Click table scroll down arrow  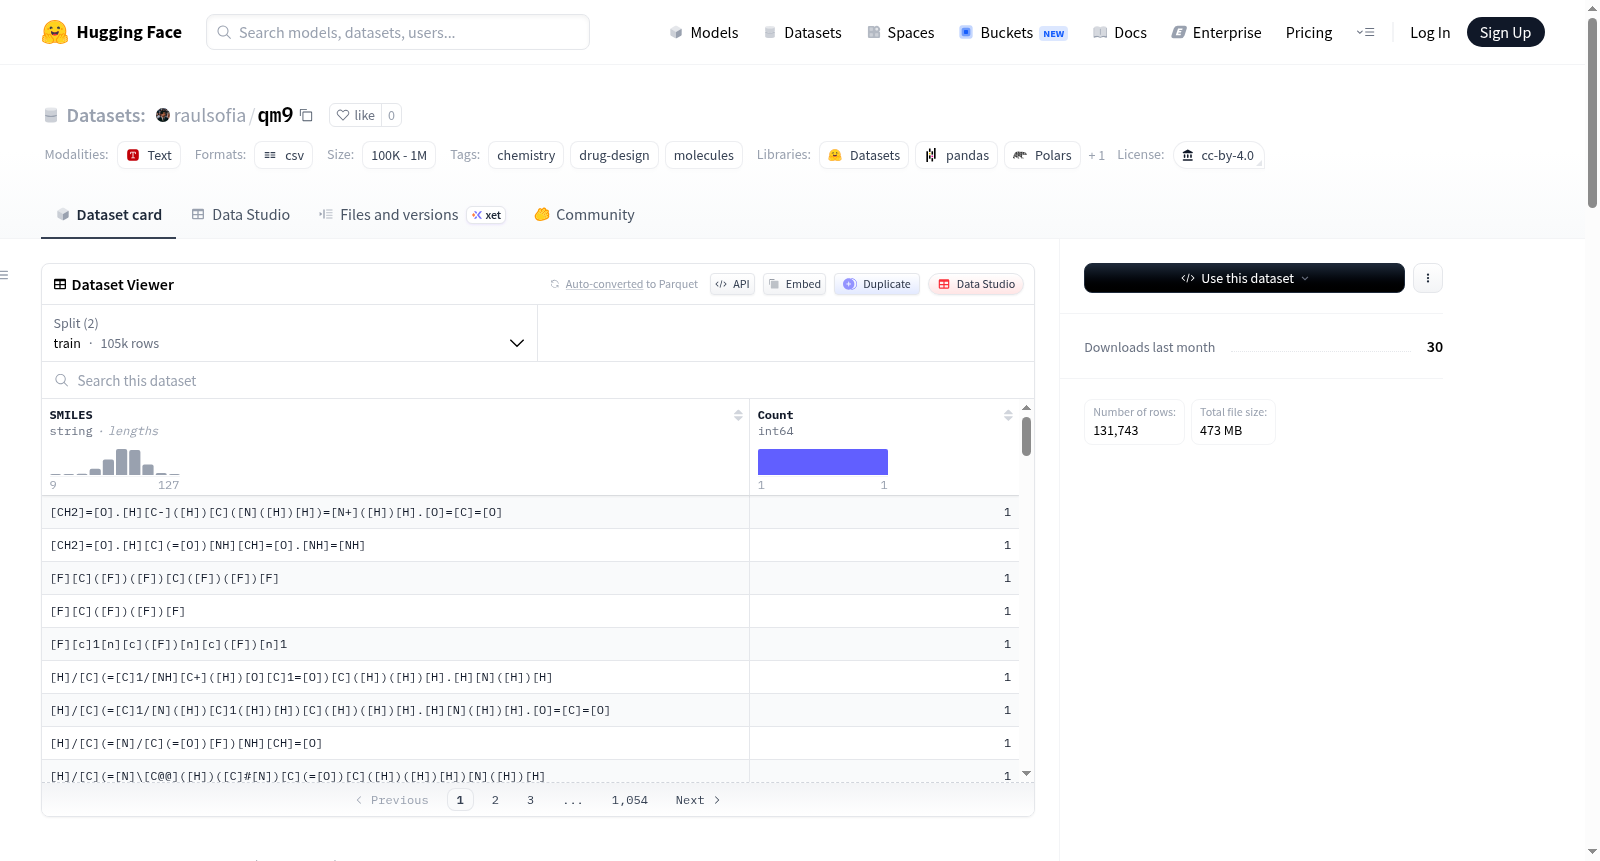(1026, 774)
